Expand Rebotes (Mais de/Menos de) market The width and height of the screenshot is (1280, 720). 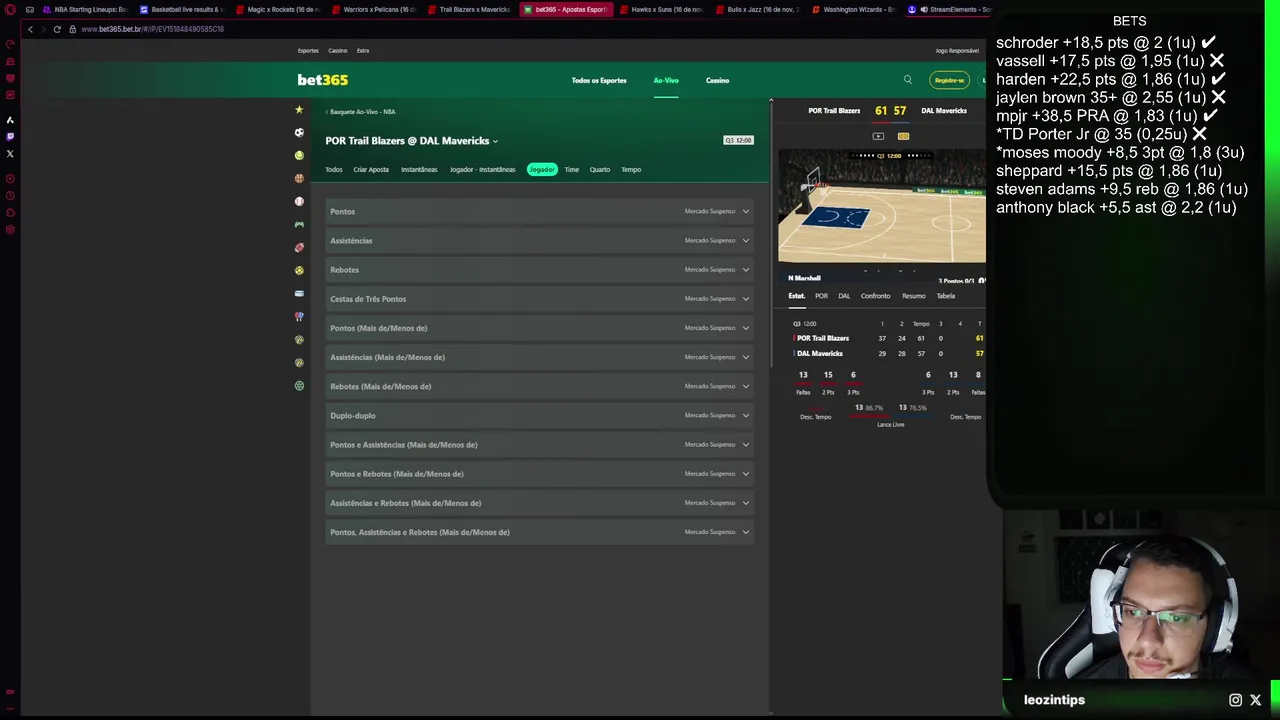(x=540, y=386)
